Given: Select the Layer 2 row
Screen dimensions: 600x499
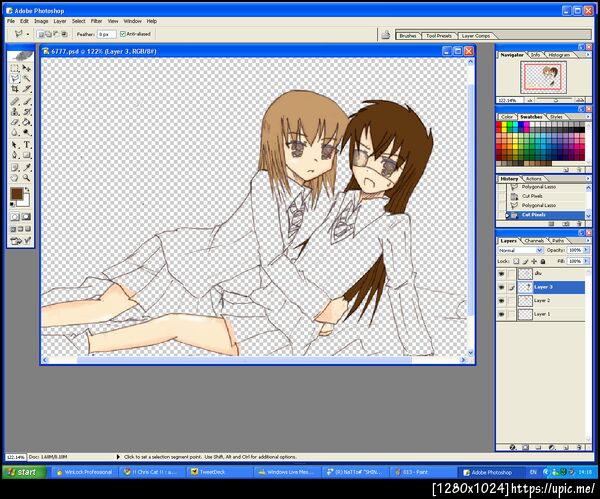Looking at the screenshot, I should (x=541, y=301).
